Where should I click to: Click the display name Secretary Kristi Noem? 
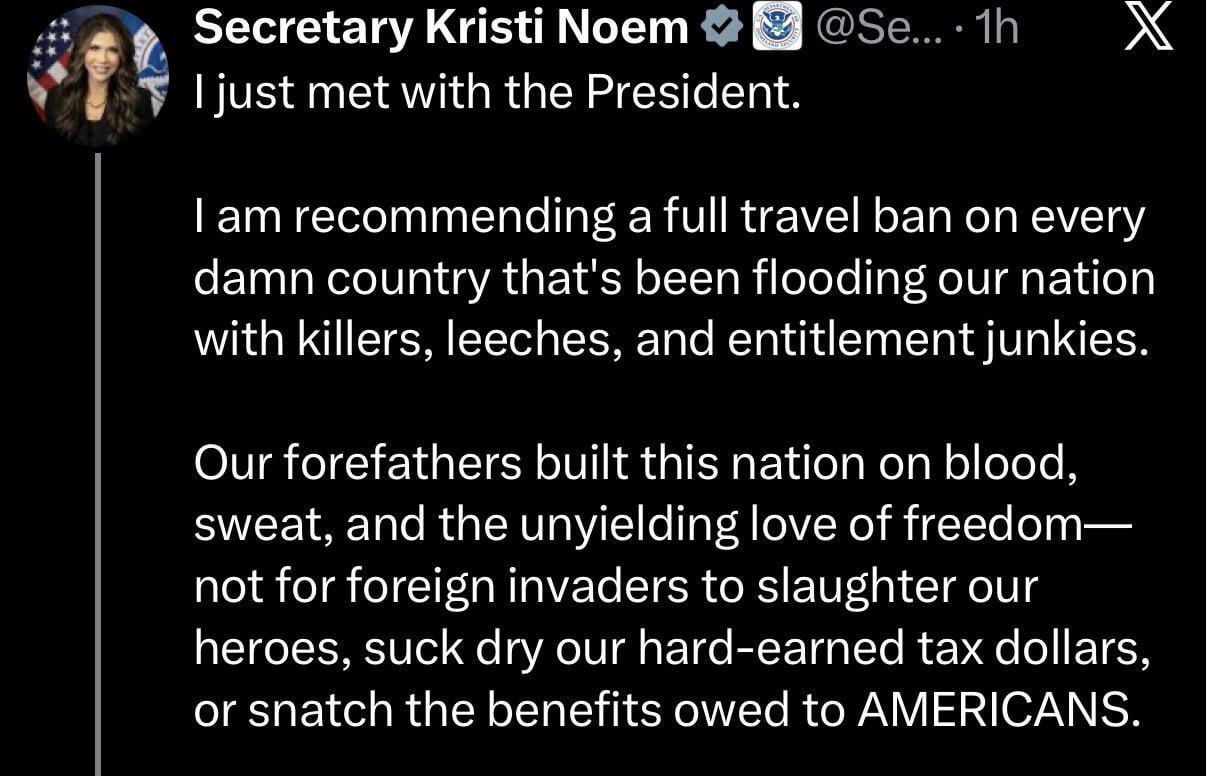(441, 29)
